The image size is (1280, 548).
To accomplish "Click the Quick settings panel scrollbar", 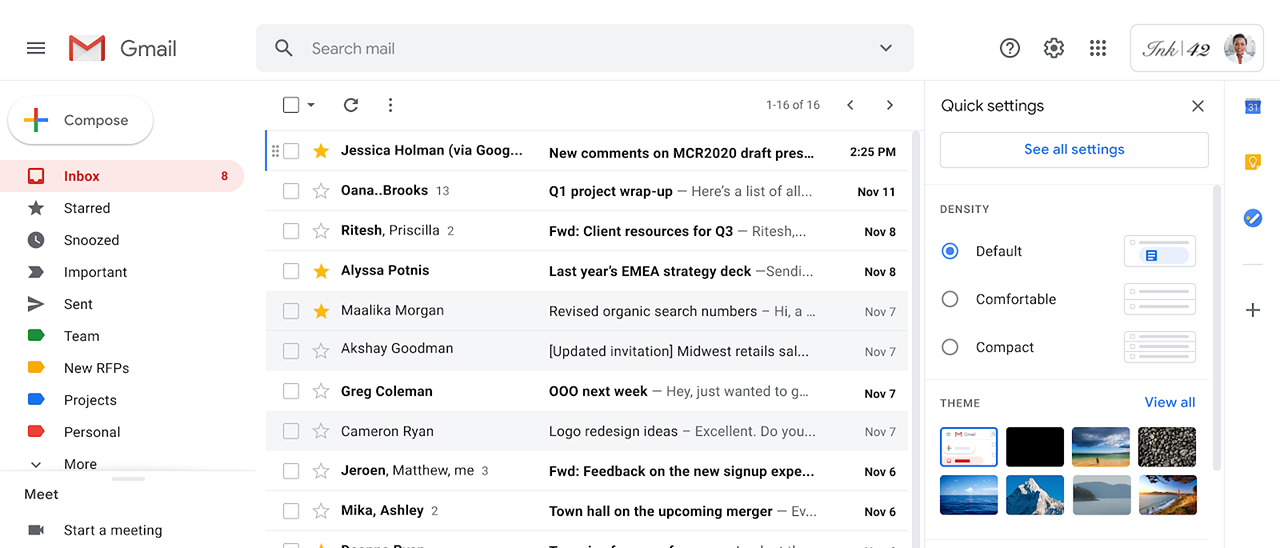I will [x=1217, y=327].
